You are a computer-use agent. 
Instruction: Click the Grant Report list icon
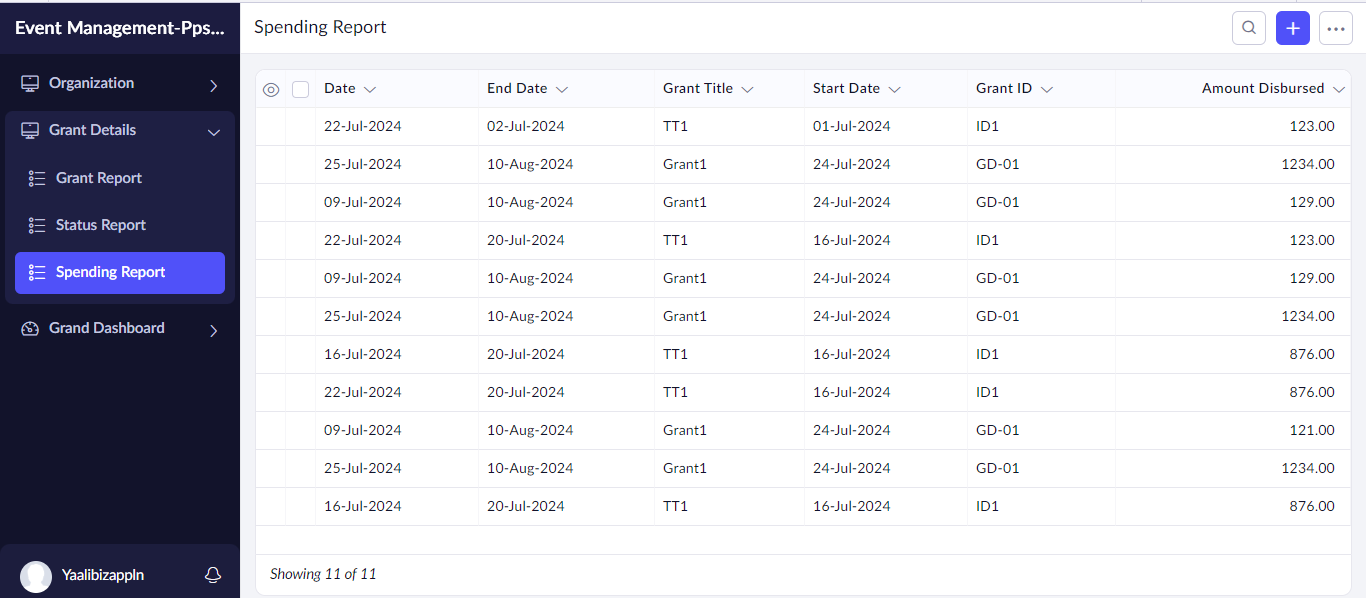pos(37,178)
